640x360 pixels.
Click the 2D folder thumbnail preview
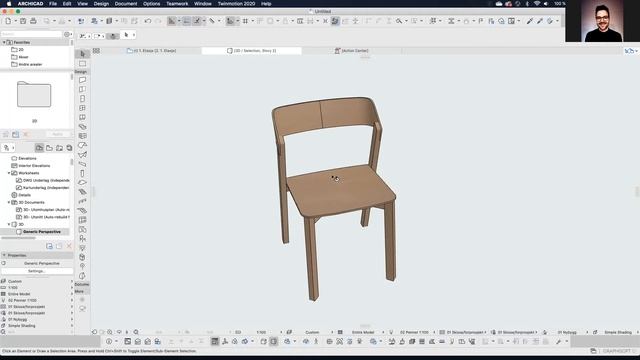(x=34, y=94)
